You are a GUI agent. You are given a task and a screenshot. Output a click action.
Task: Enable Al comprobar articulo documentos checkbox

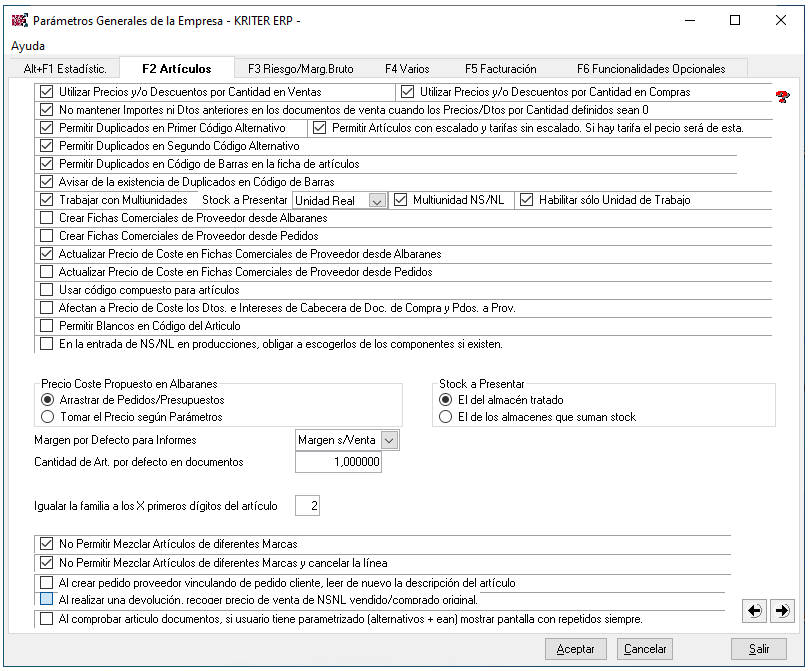[x=47, y=619]
